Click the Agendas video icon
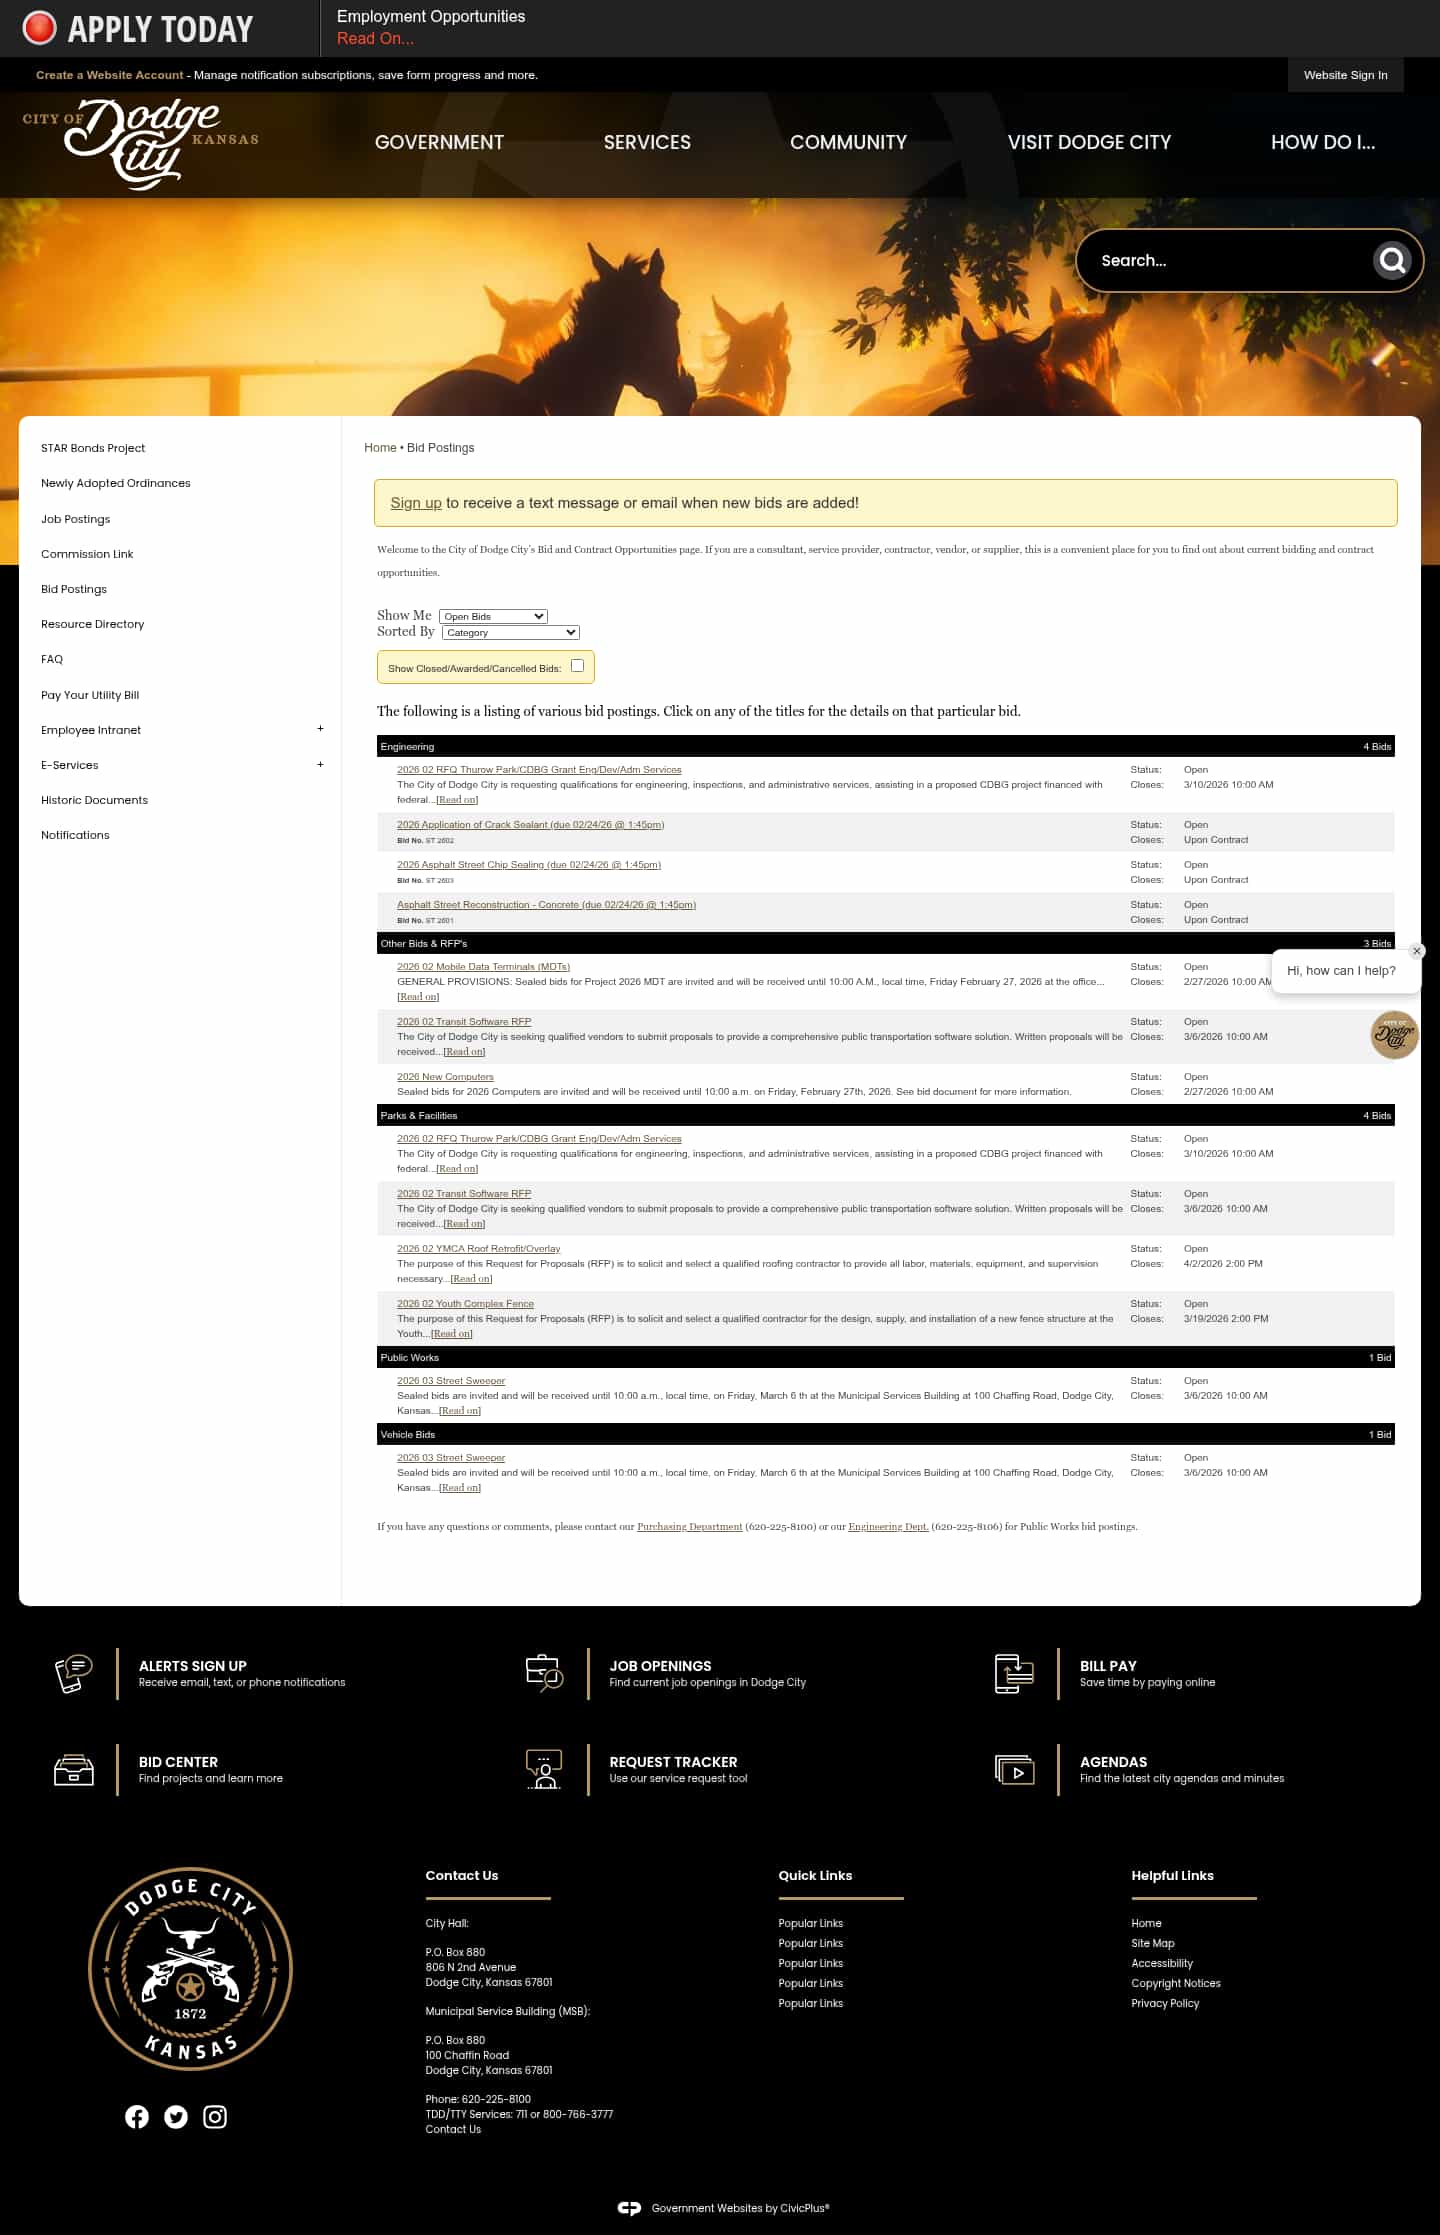The image size is (1440, 2235). click(x=1014, y=1769)
